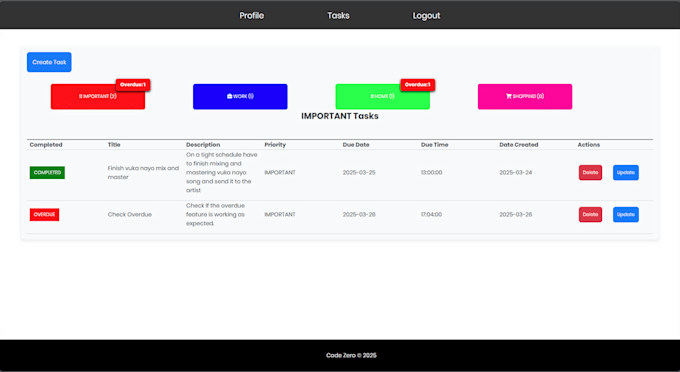680x372 pixels.
Task: Click the briefcase icon on WORK category
Action: [x=229, y=96]
